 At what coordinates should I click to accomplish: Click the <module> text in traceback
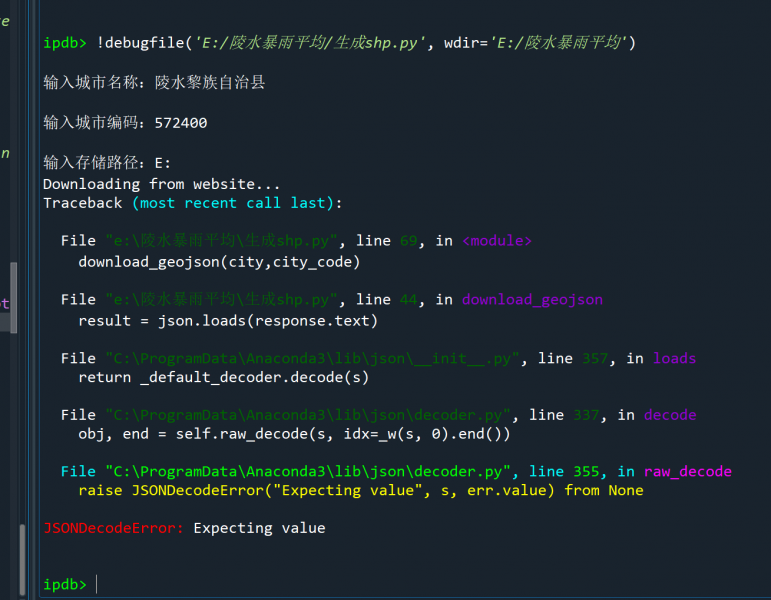(497, 241)
